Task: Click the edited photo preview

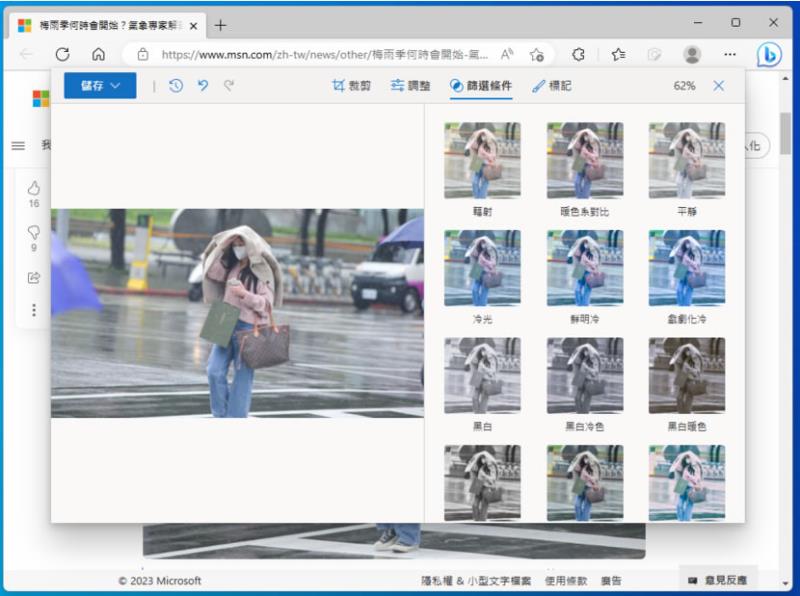Action: pos(237,313)
